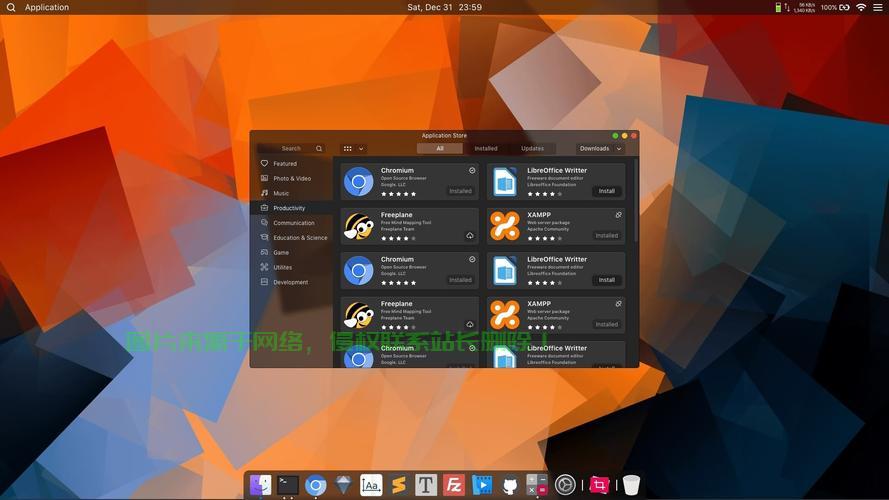Click Installed button on first XAMPP card
This screenshot has width=889, height=500.
pos(607,235)
